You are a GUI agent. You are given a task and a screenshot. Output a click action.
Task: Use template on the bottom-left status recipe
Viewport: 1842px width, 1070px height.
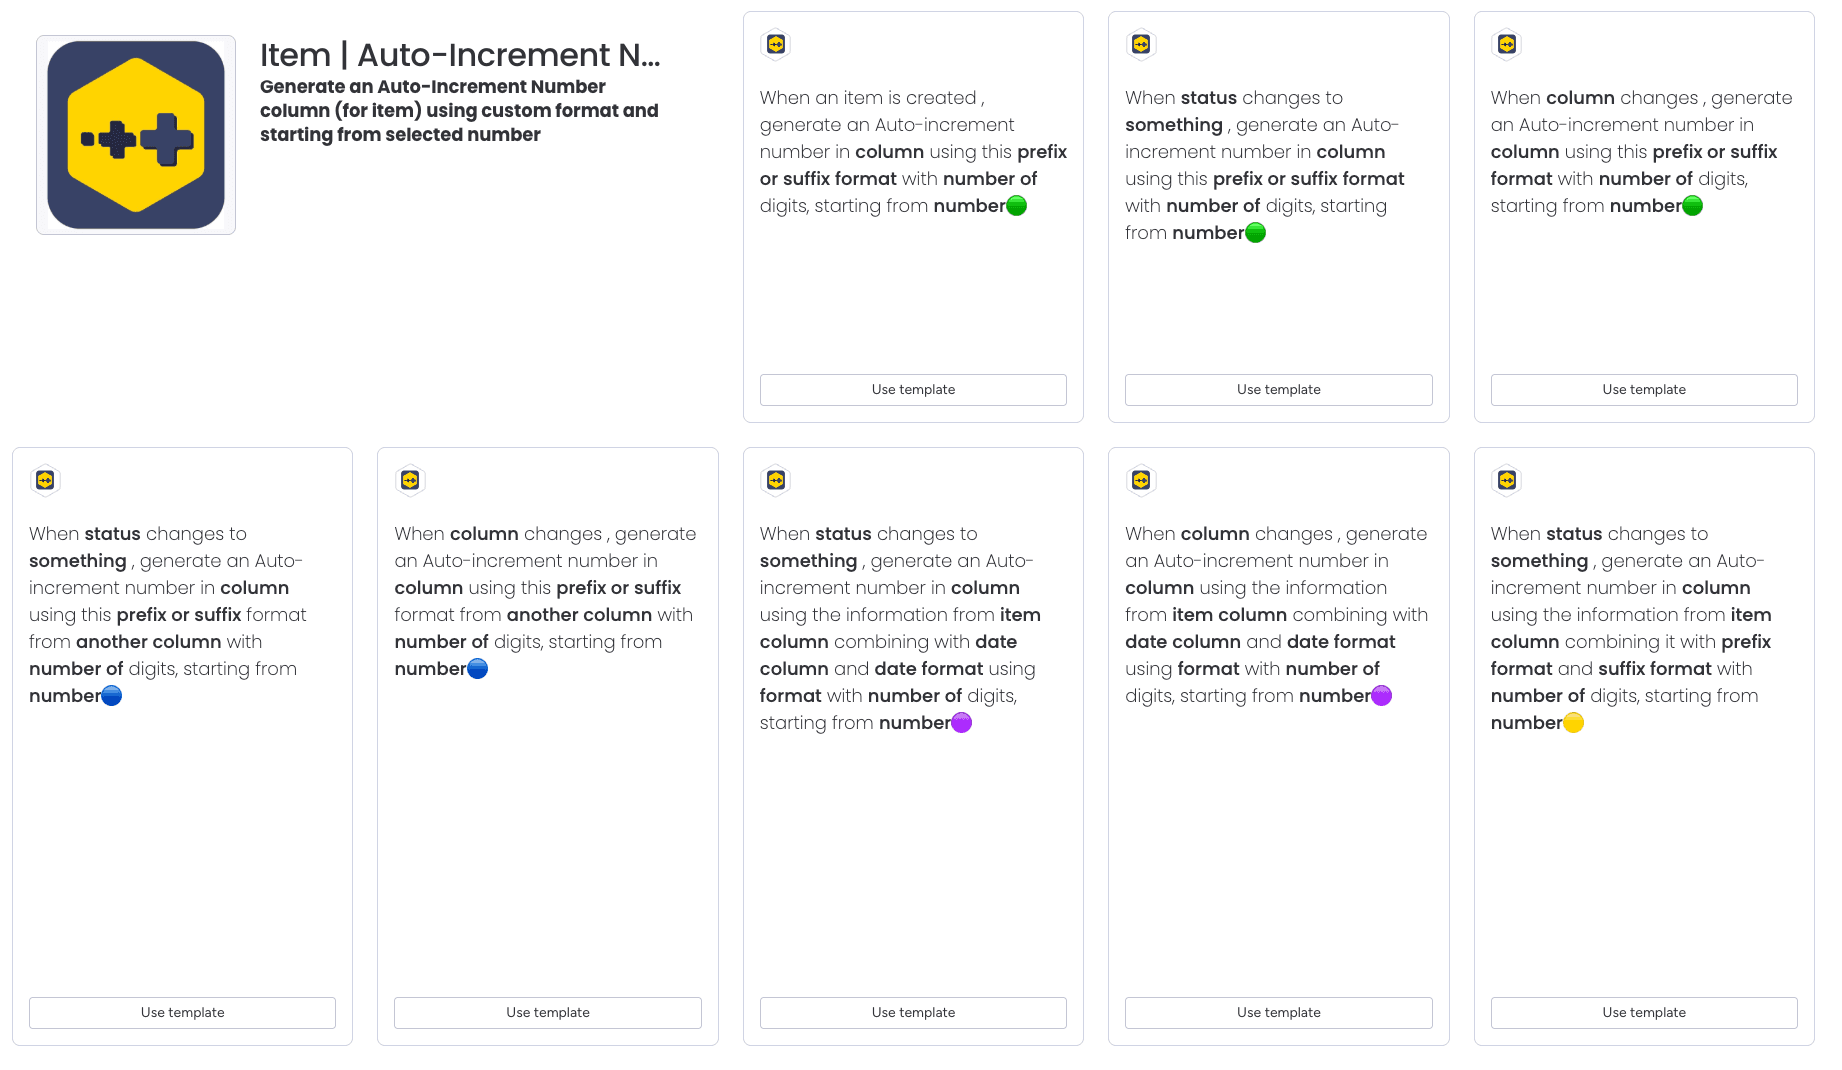click(182, 1012)
